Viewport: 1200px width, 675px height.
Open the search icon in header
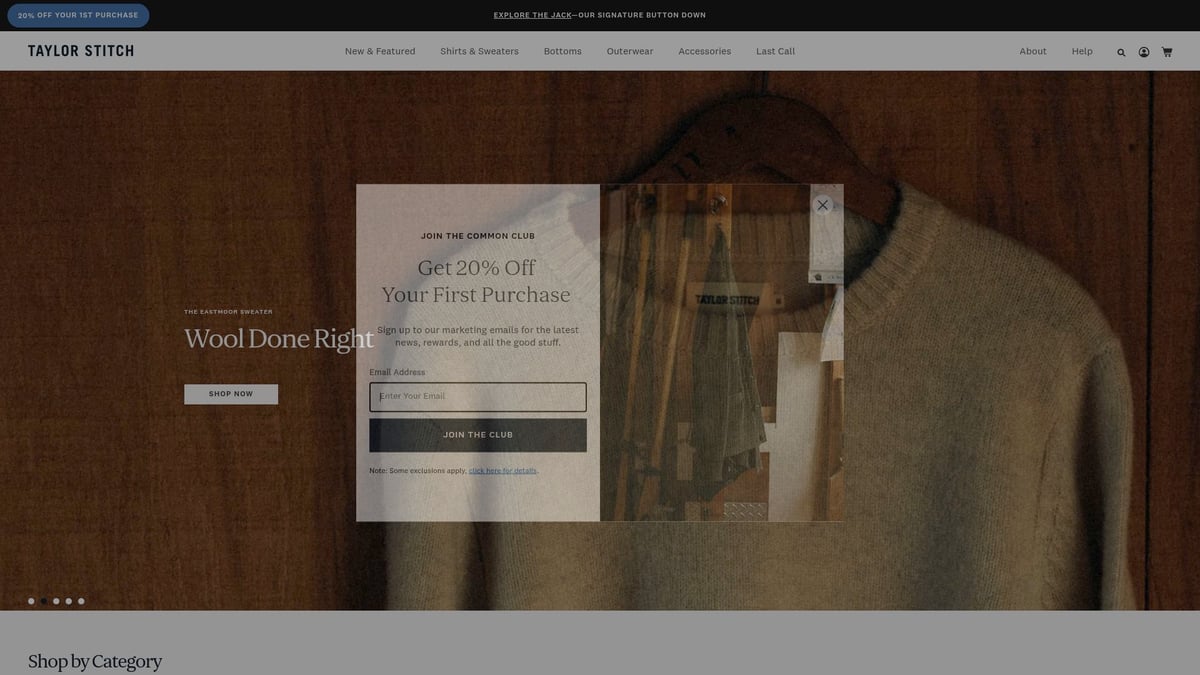point(1121,52)
